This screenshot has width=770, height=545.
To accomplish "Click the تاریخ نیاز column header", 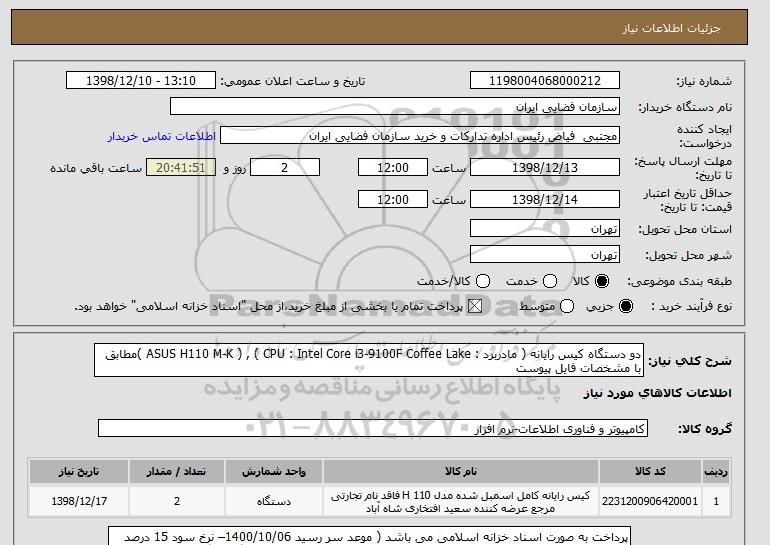I will tap(79, 471).
